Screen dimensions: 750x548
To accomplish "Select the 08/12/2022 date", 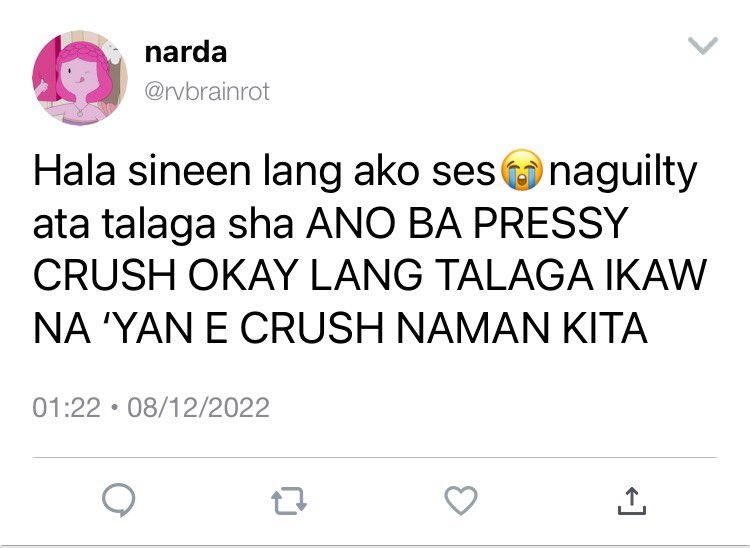I will 199,407.
